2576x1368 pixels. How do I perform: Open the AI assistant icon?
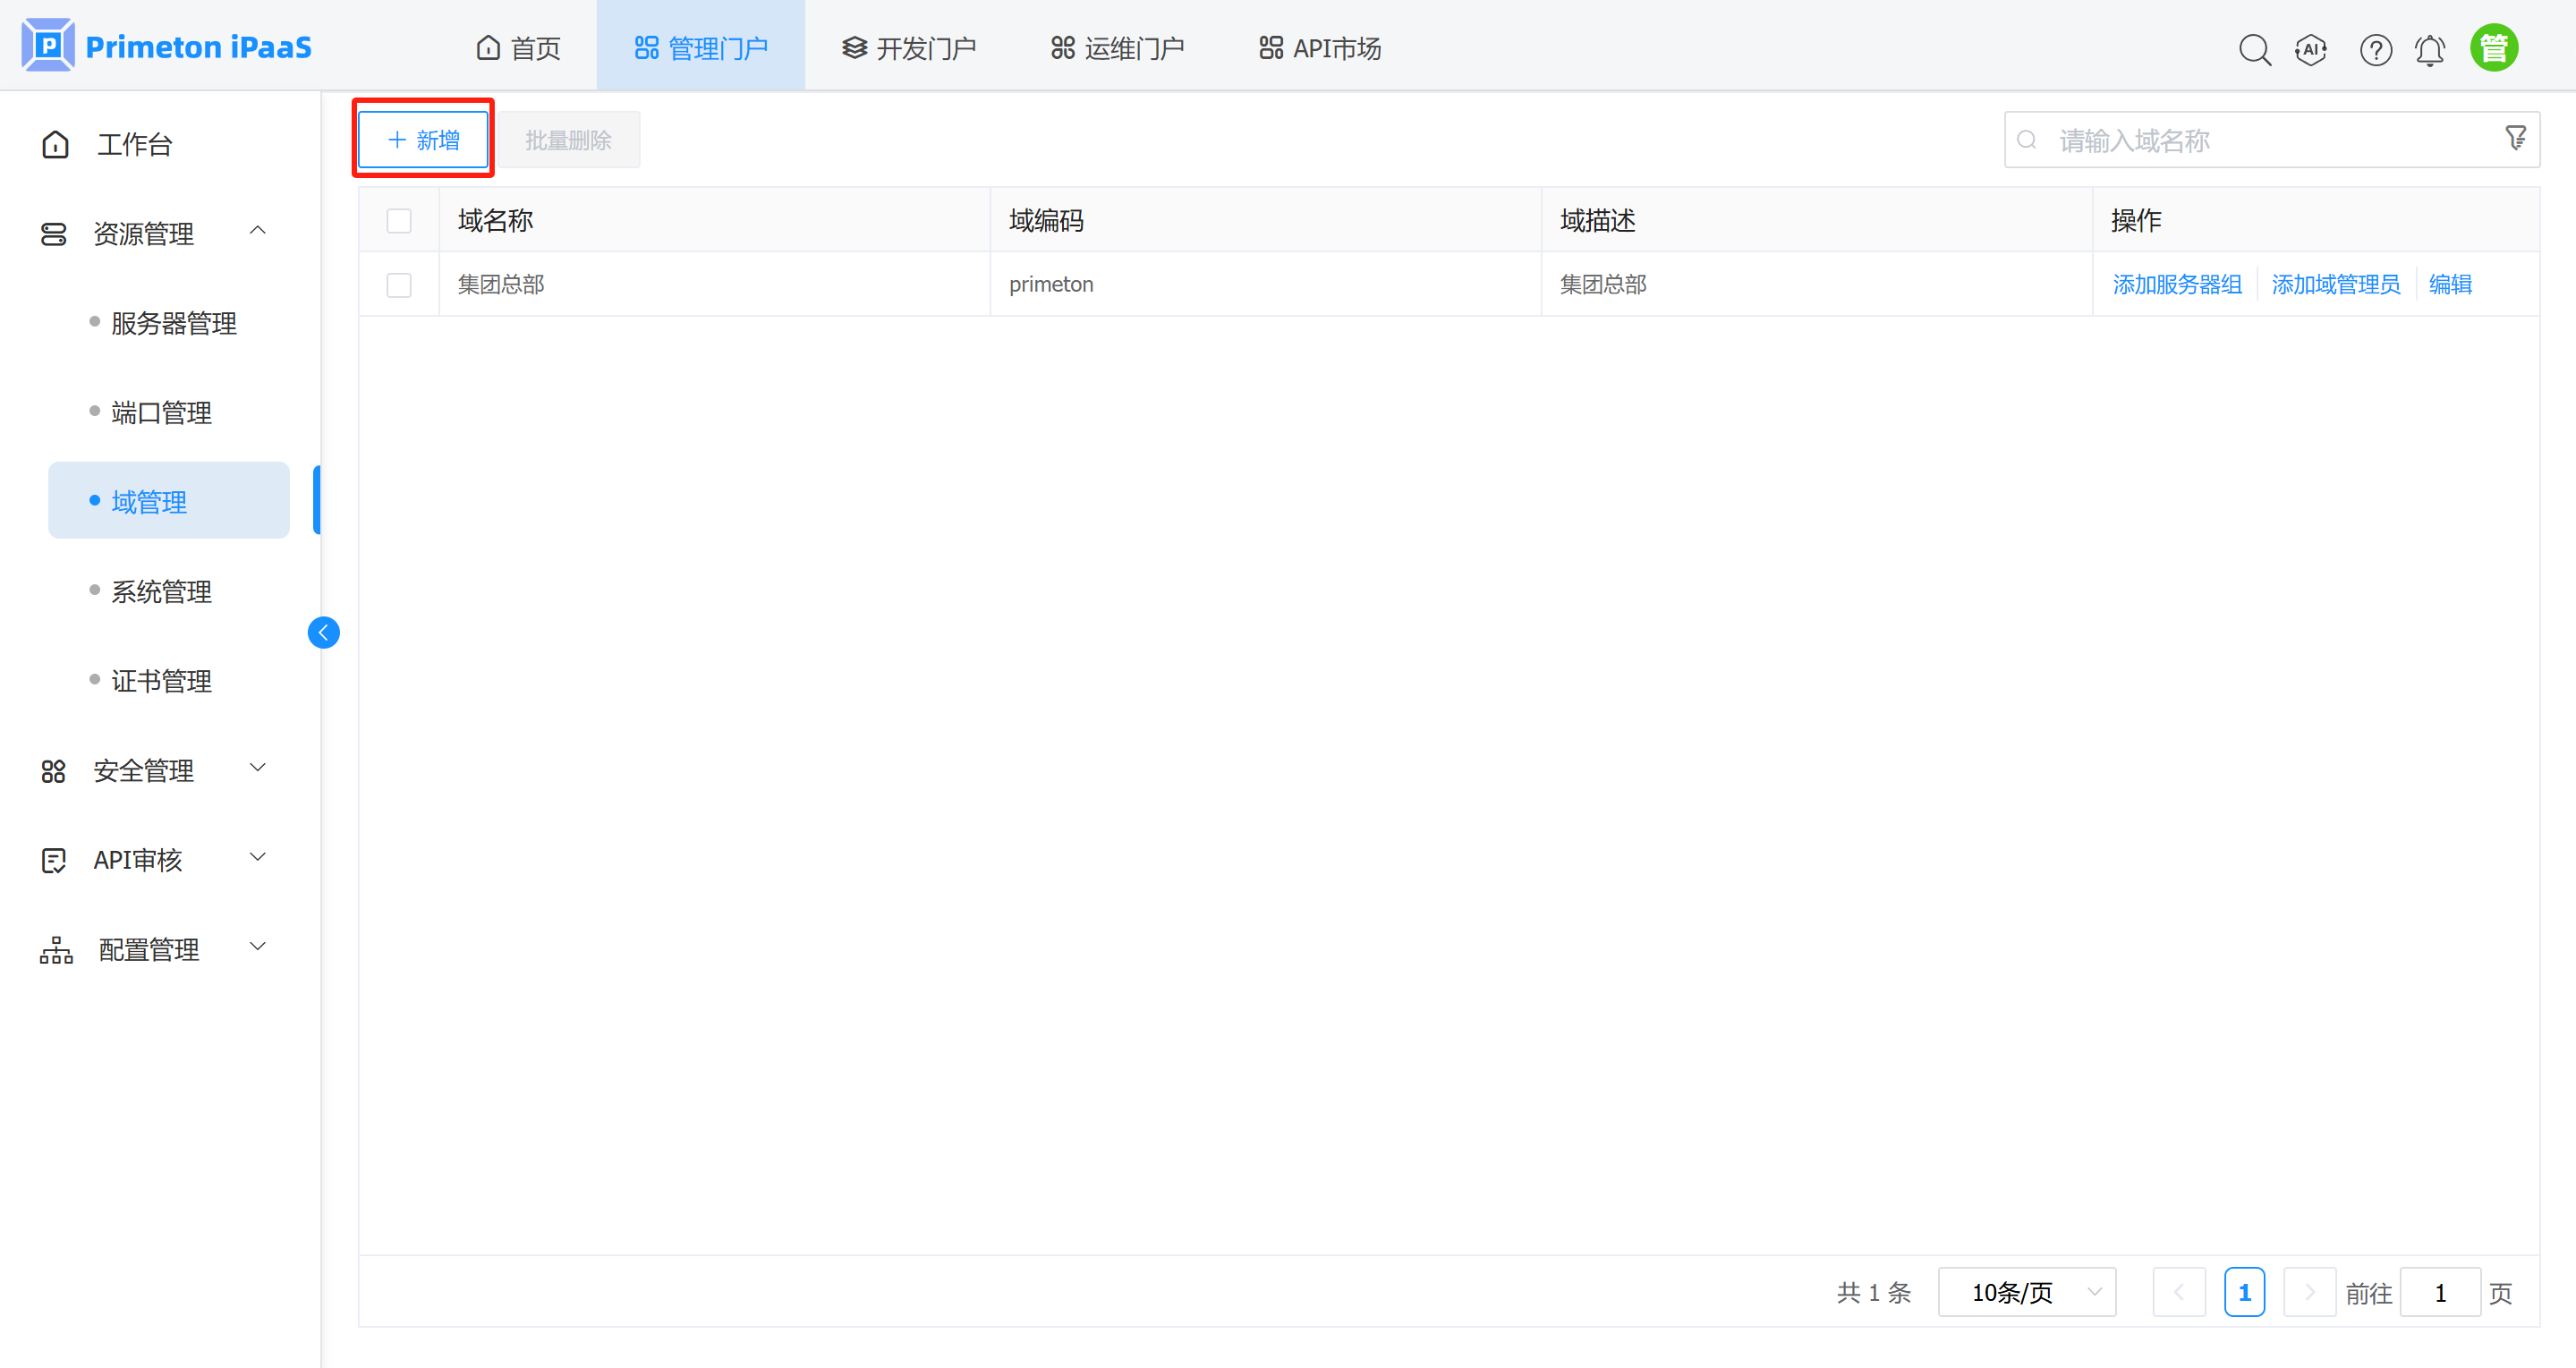[x=2311, y=49]
